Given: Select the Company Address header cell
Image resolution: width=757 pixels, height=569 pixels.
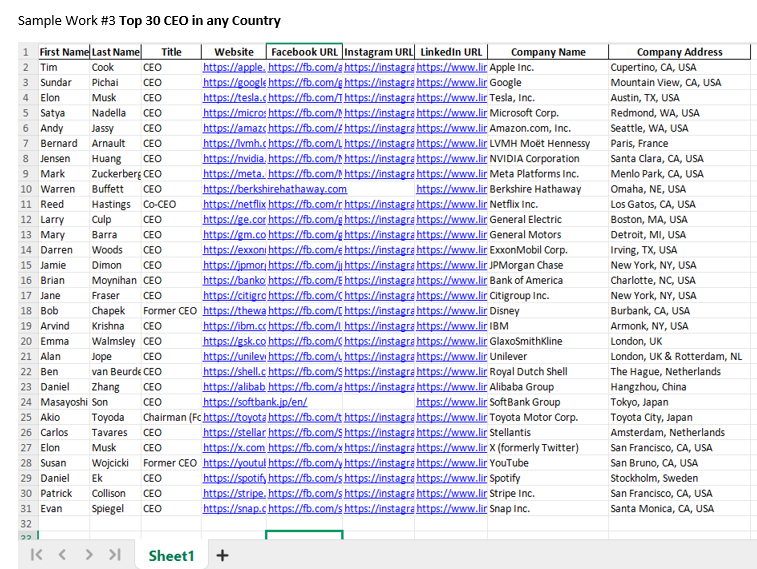Looking at the screenshot, I should coord(679,52).
